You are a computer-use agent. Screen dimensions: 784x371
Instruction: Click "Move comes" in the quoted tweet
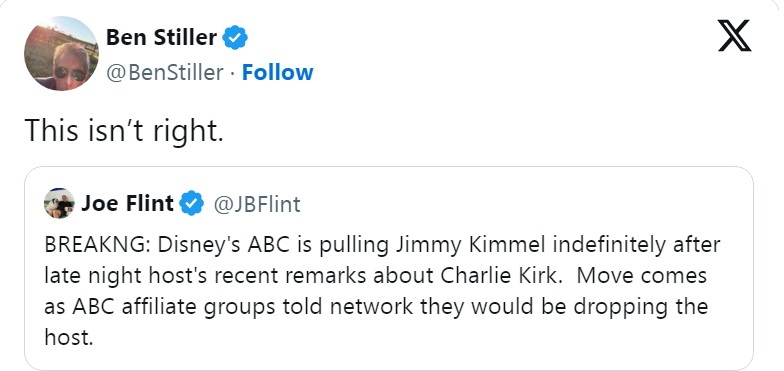[x=642, y=276]
